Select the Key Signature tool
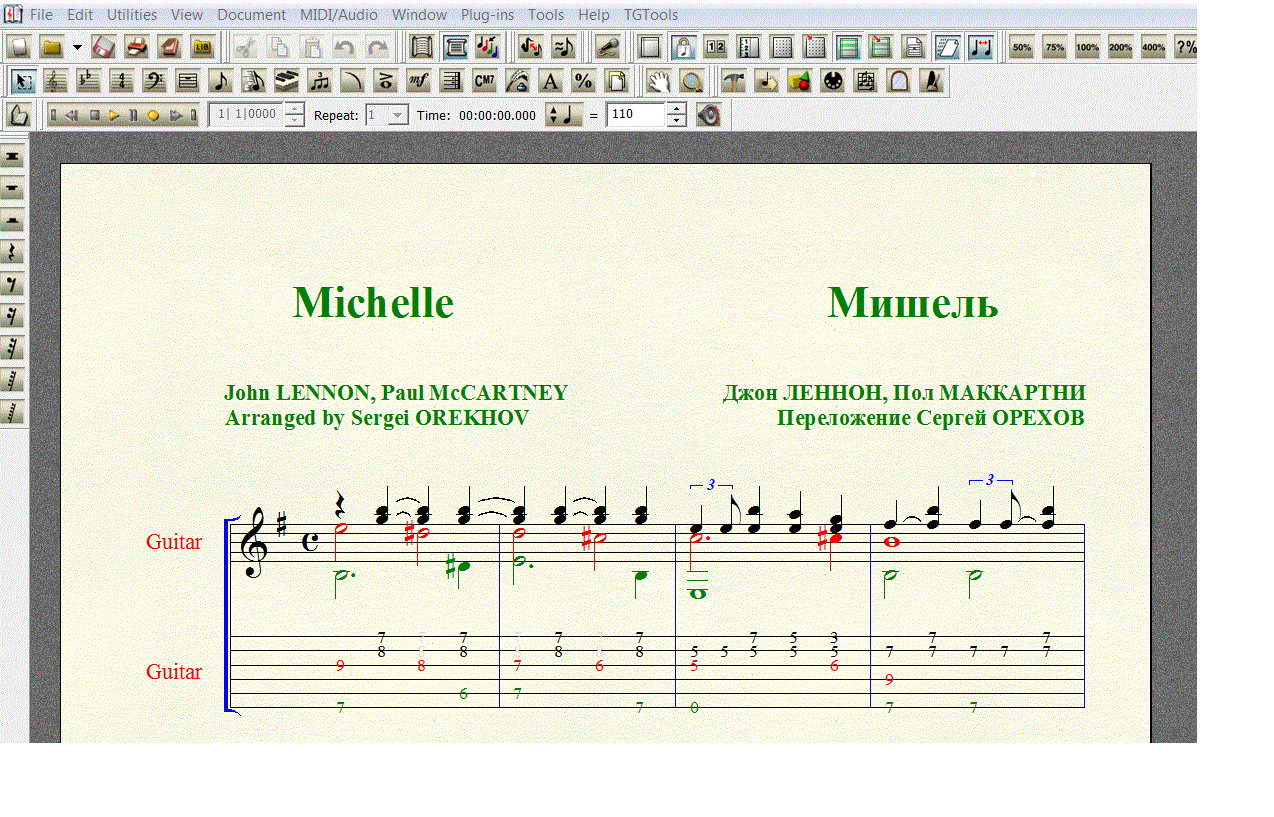The width and height of the screenshot is (1274, 817). pyautogui.click(x=88, y=81)
